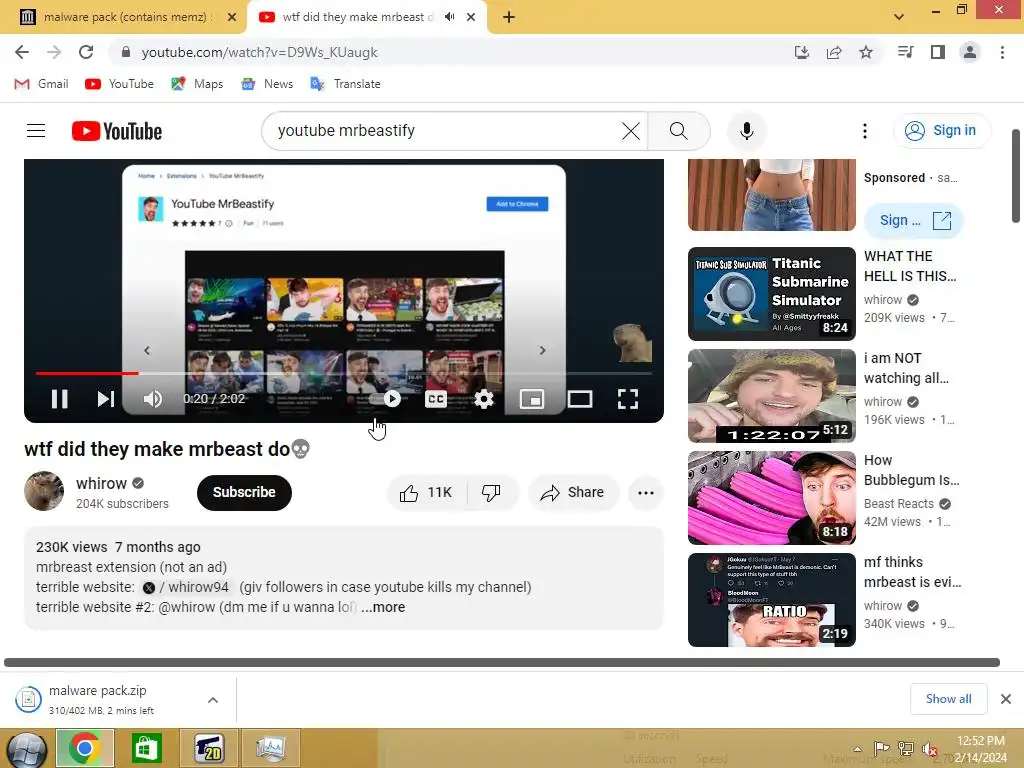The width and height of the screenshot is (1024, 768).
Task: Toggle closed captions CC button
Action: pos(436,398)
